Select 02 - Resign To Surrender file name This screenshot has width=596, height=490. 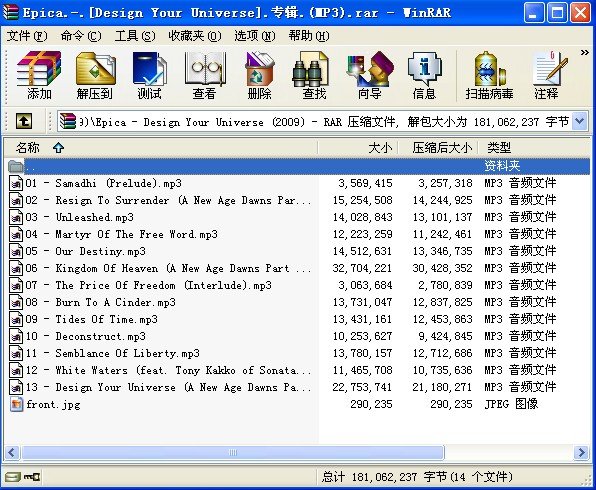(x=168, y=200)
